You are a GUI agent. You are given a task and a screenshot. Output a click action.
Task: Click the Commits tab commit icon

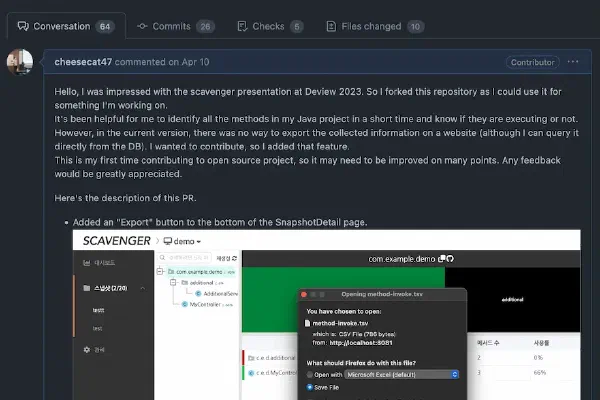click(x=142, y=26)
